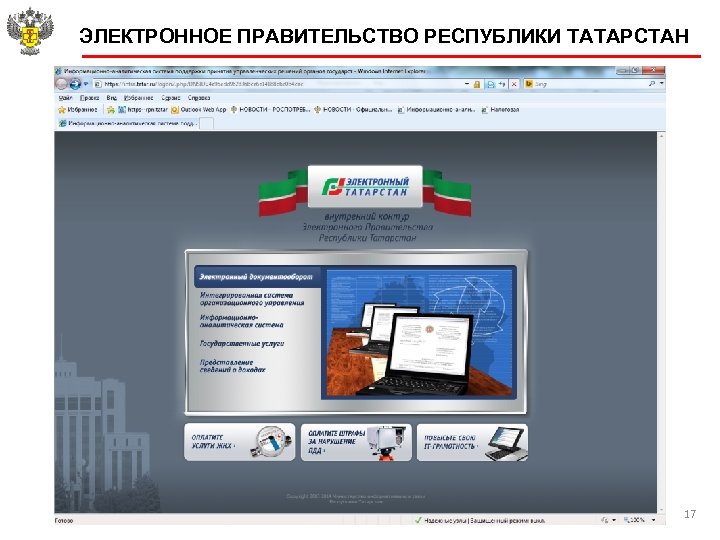Click the compatibility view icon in address bar
Image resolution: width=720 pixels, height=540 pixels.
[490, 84]
